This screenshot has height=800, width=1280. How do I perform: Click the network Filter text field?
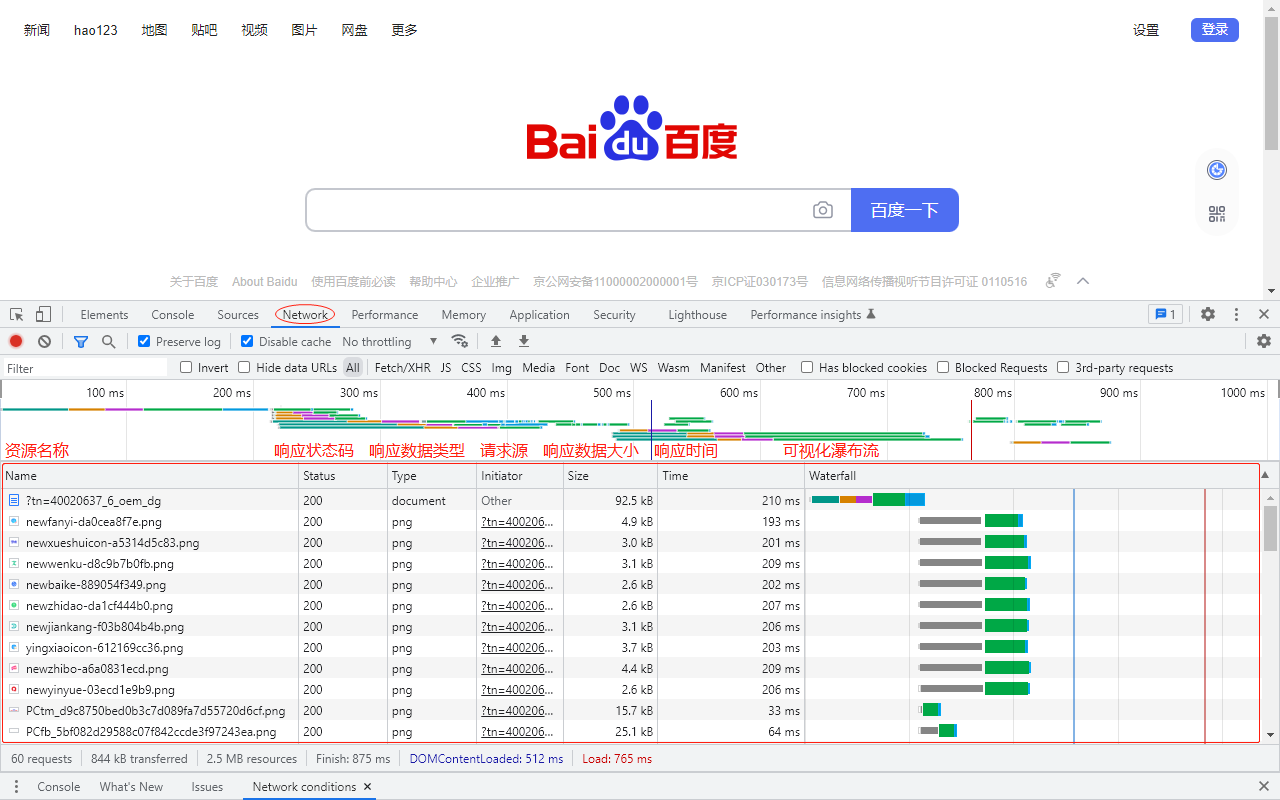85,367
